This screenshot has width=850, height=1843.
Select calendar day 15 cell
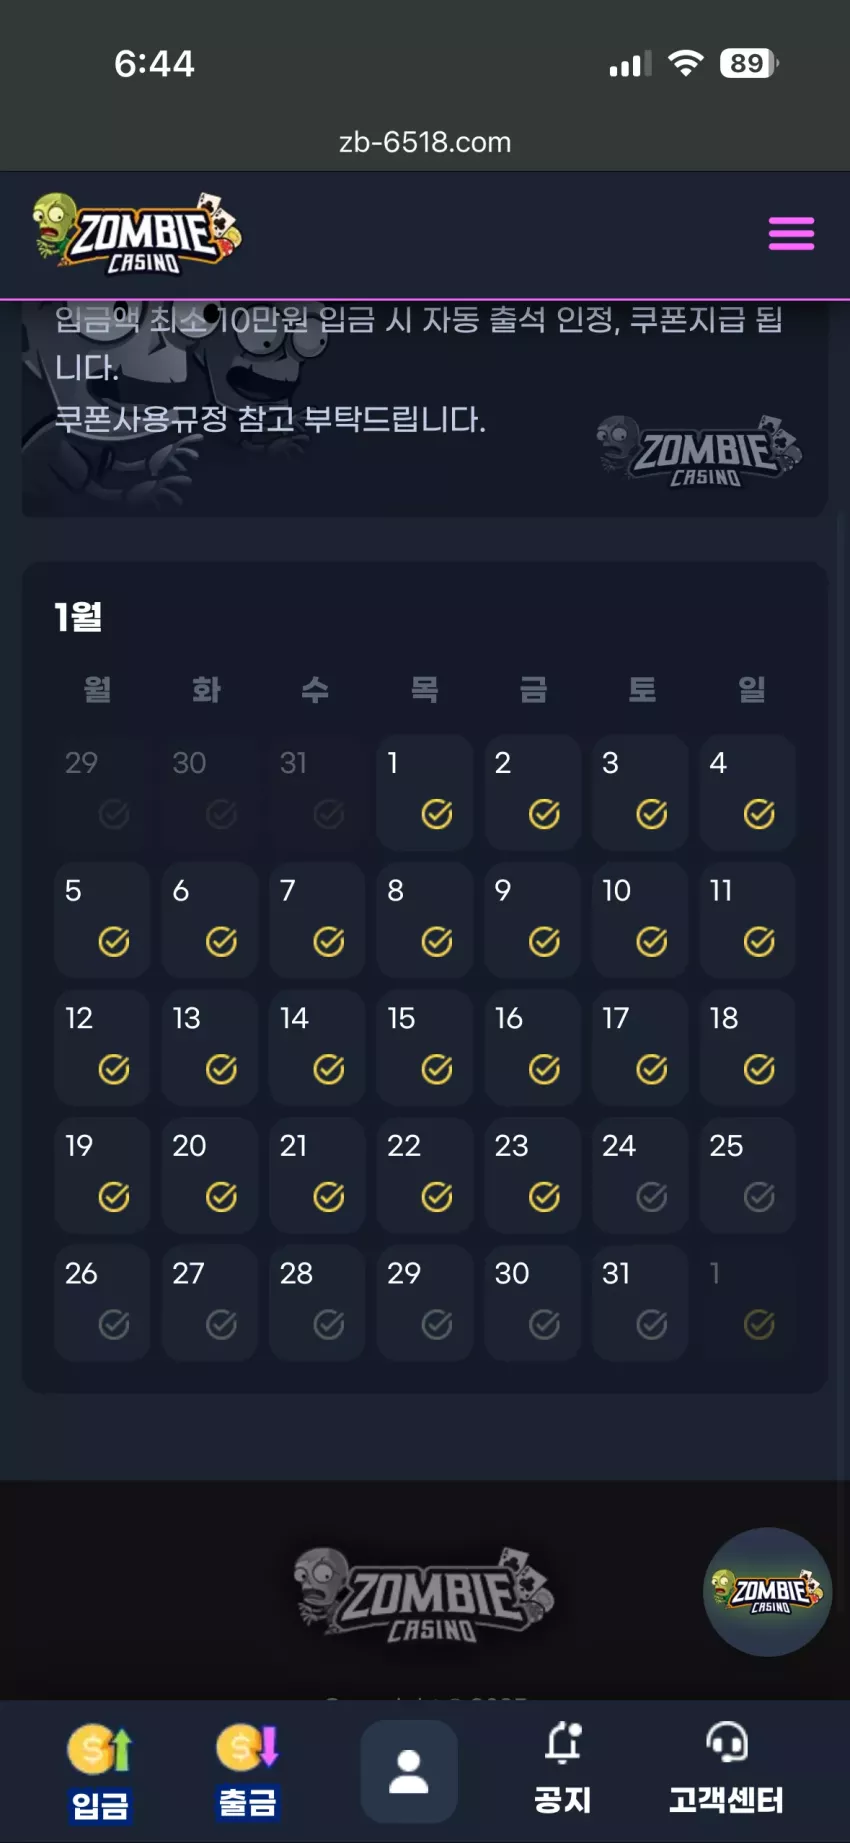(x=425, y=1048)
